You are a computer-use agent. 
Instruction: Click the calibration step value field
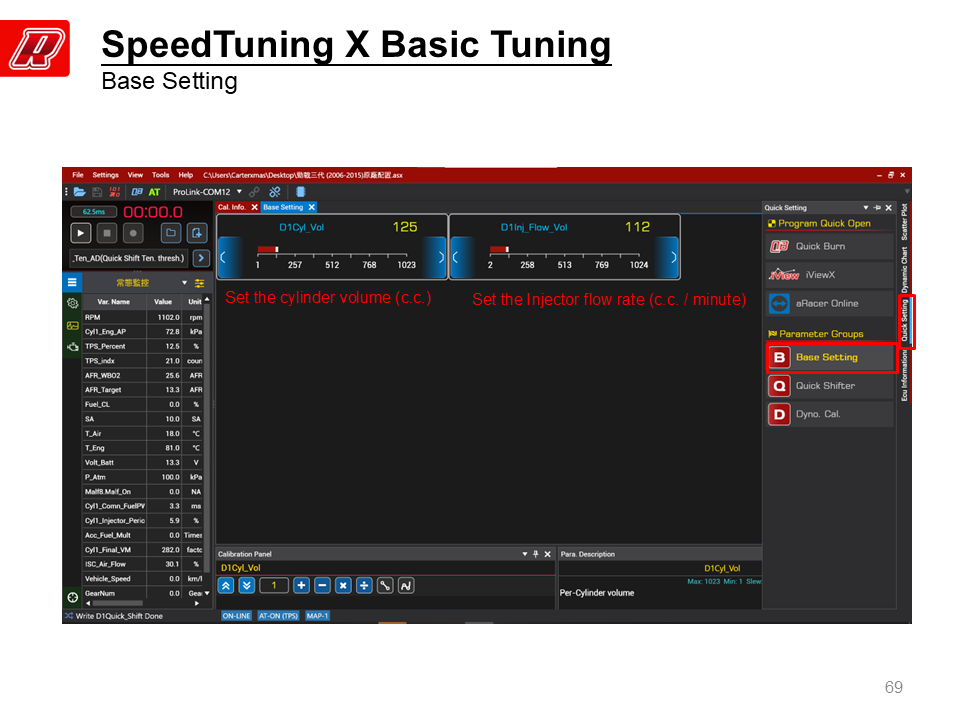point(274,586)
